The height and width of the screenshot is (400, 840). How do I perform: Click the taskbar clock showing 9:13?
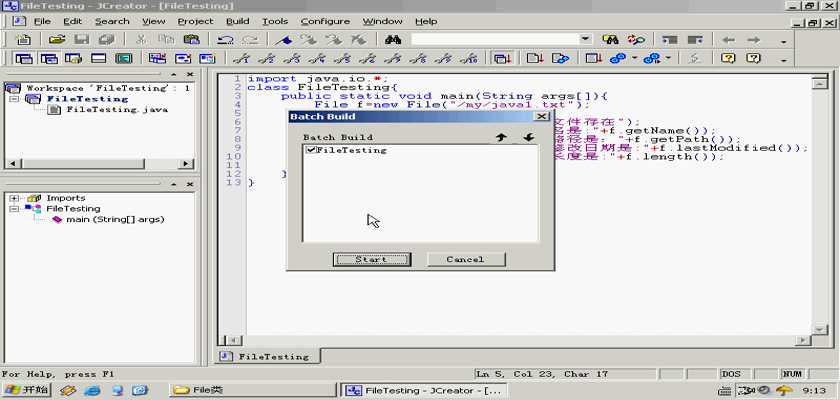pyautogui.click(x=814, y=390)
